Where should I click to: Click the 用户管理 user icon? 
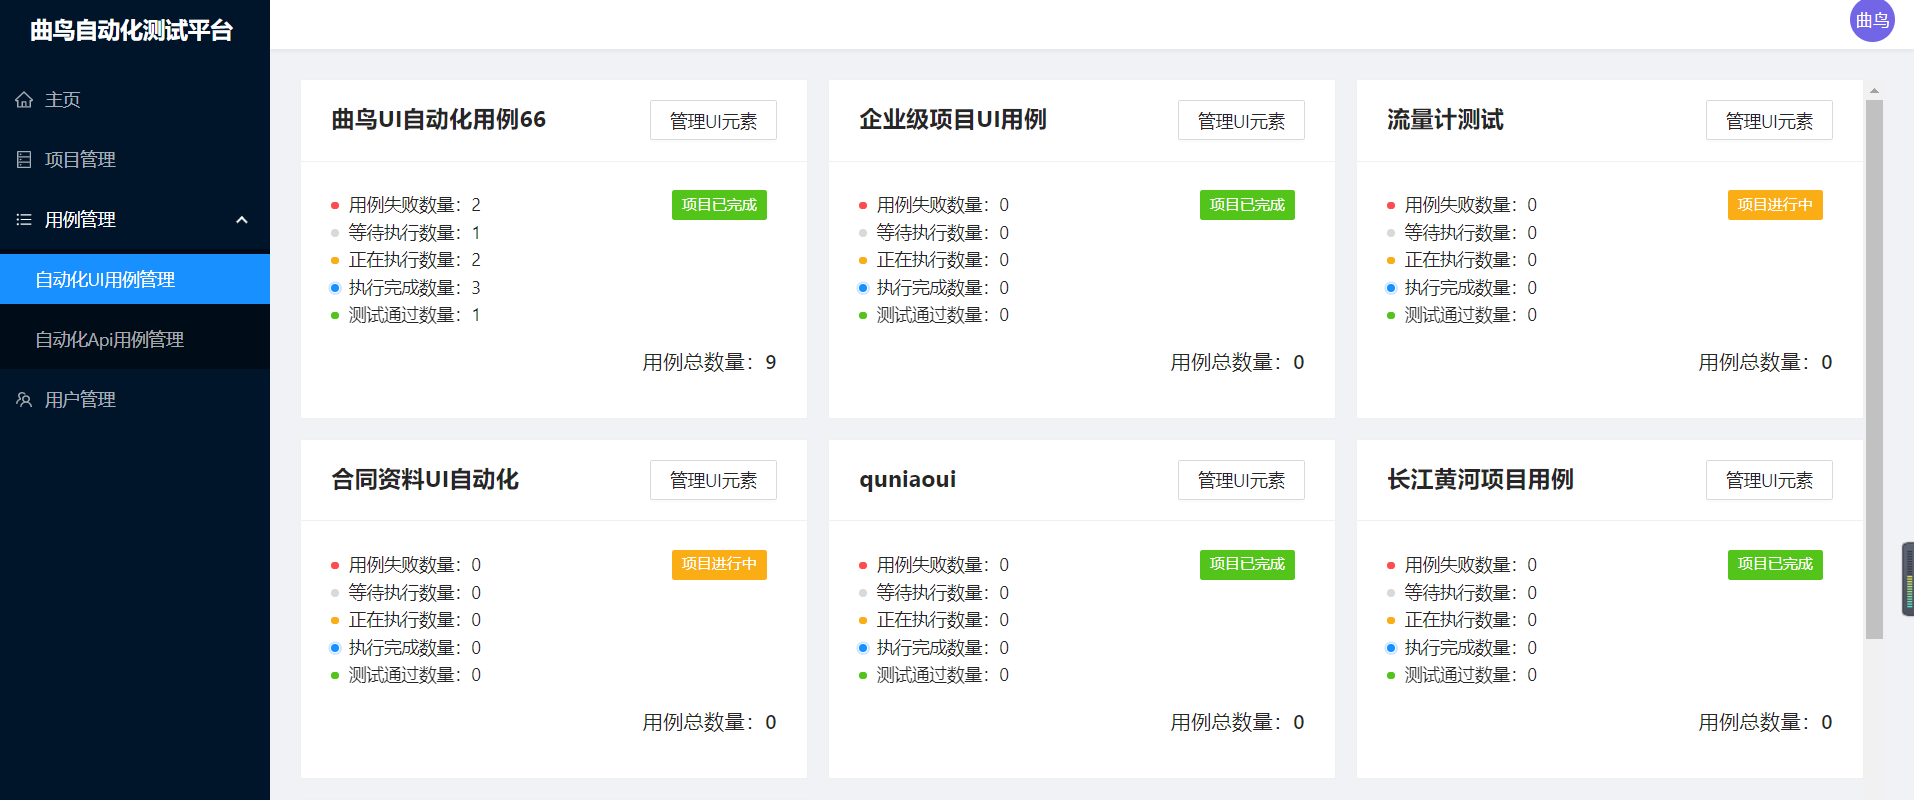[x=24, y=400]
